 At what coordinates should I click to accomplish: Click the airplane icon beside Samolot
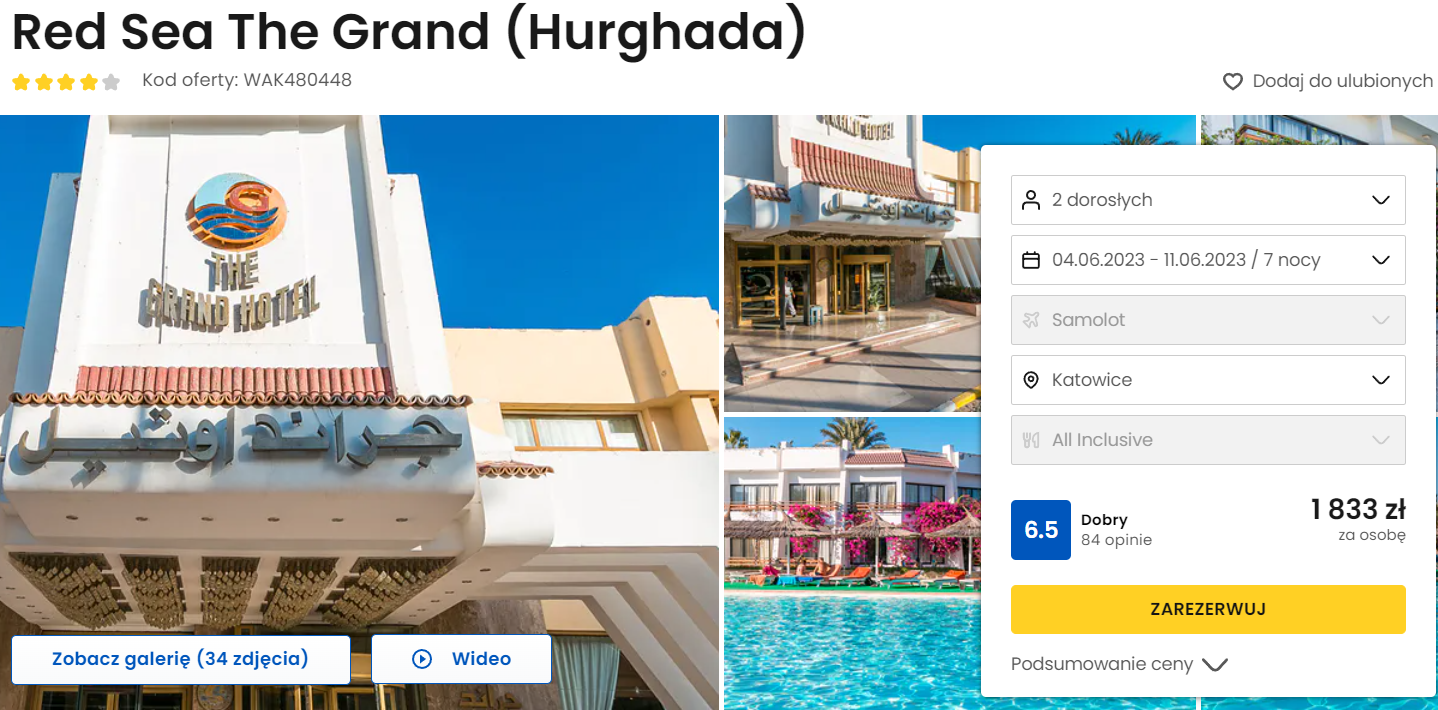point(1031,320)
